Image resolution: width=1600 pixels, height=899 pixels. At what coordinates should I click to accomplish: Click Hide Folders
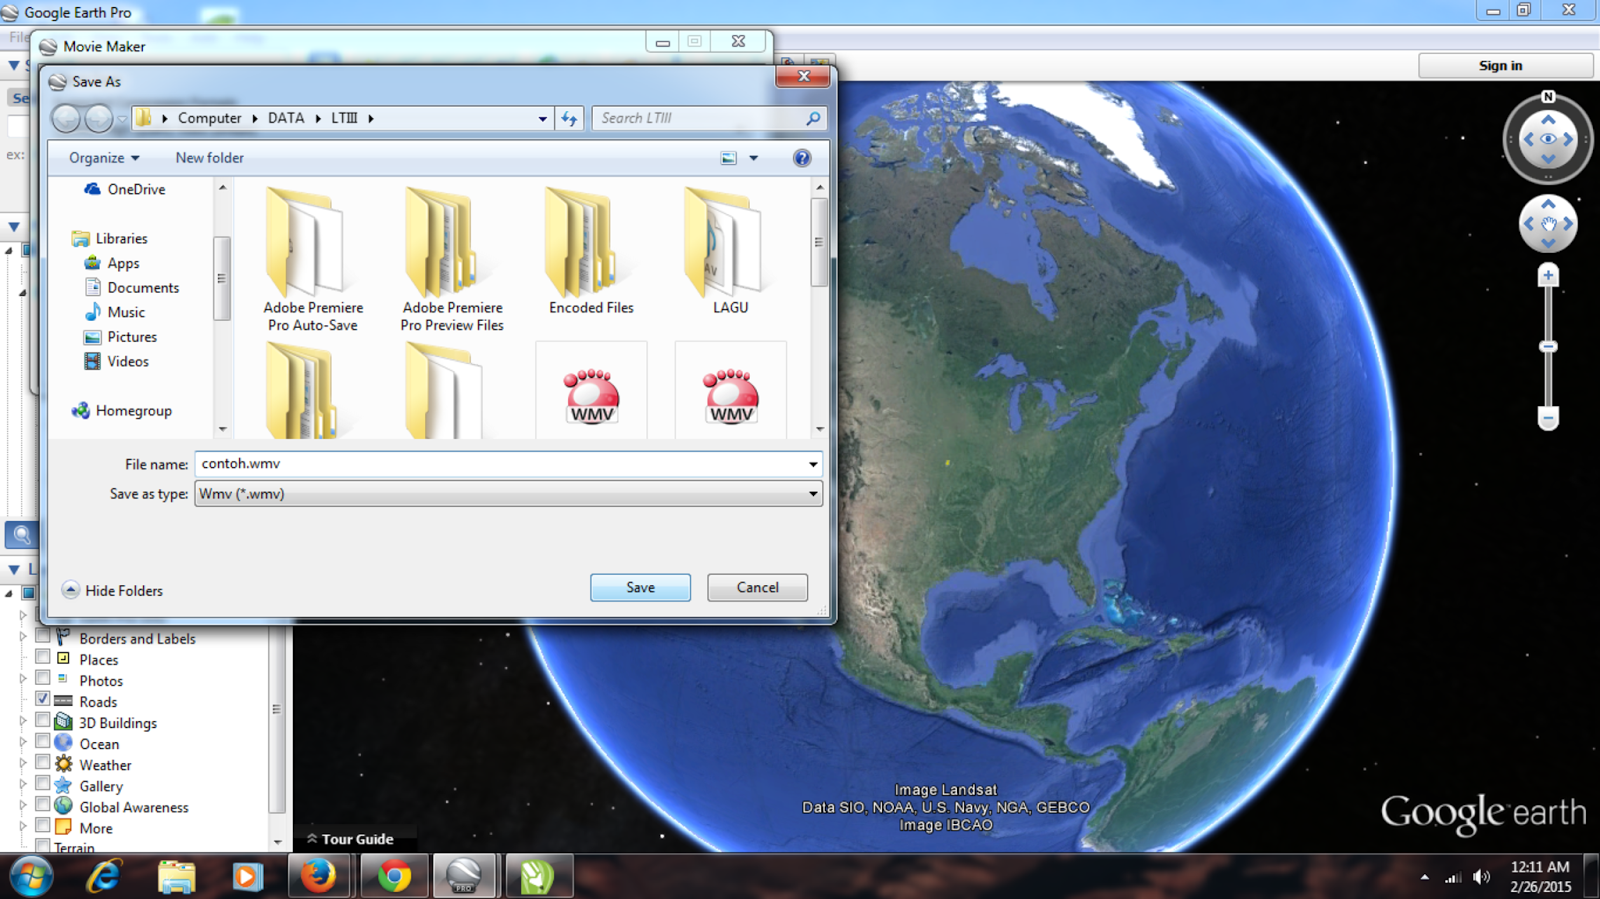[112, 590]
